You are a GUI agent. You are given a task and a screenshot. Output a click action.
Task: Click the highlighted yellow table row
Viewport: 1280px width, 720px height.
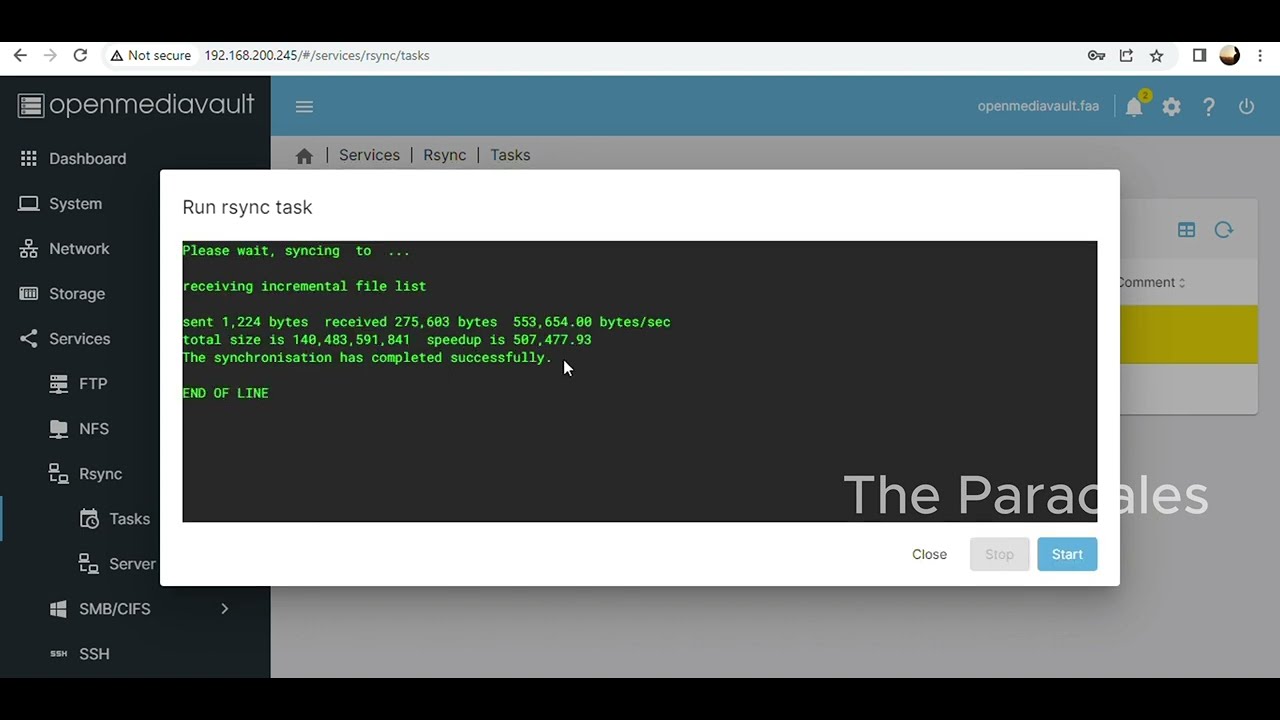click(1189, 334)
